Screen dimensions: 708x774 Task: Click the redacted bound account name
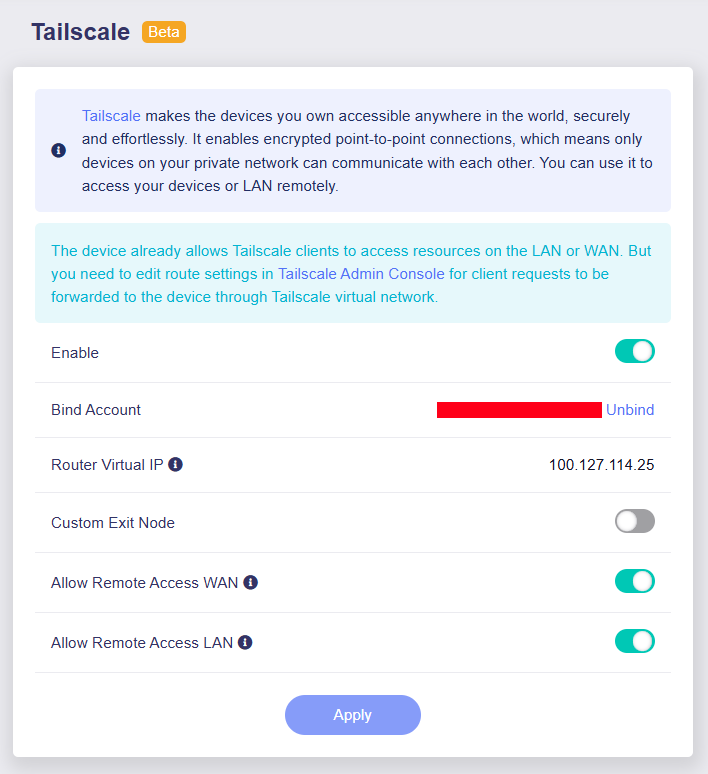[519, 410]
